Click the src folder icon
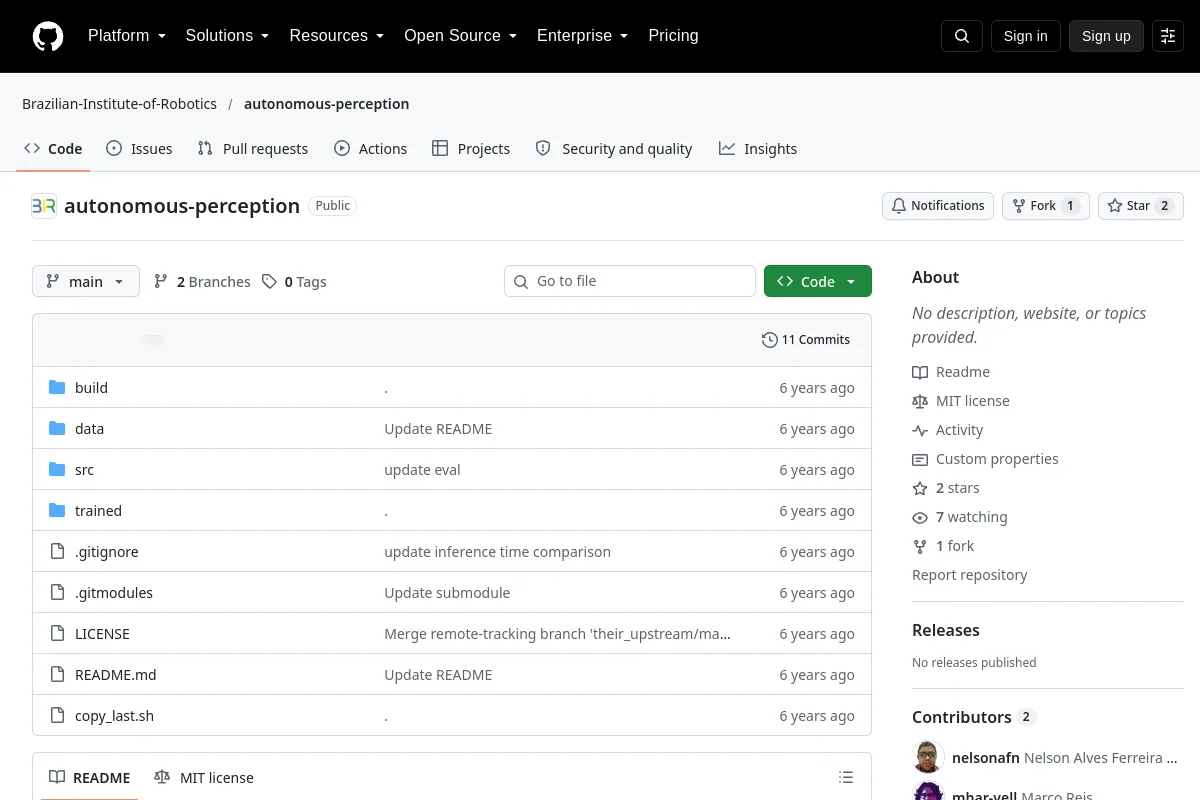1200x800 pixels. point(57,470)
